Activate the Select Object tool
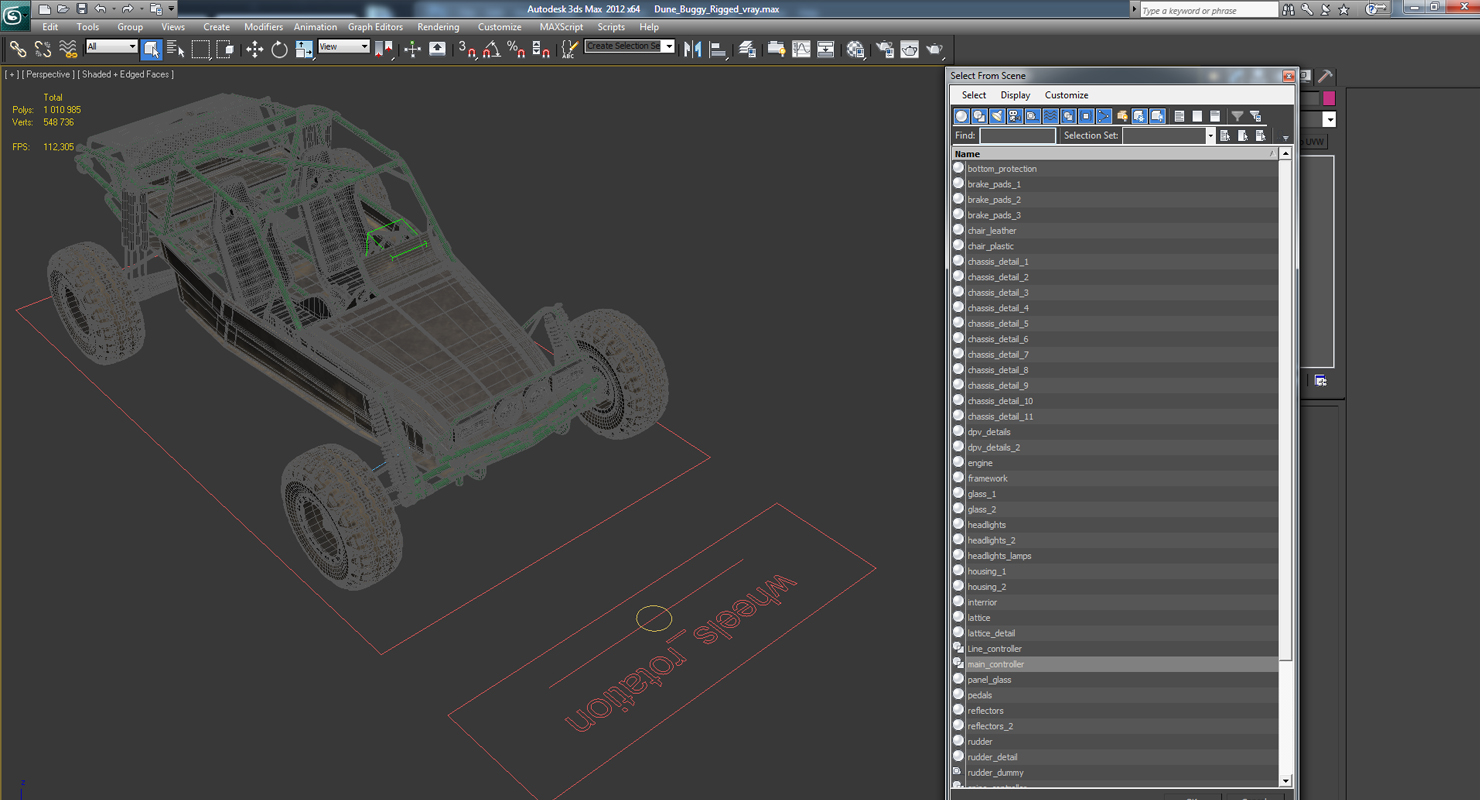1480x800 pixels. point(151,49)
